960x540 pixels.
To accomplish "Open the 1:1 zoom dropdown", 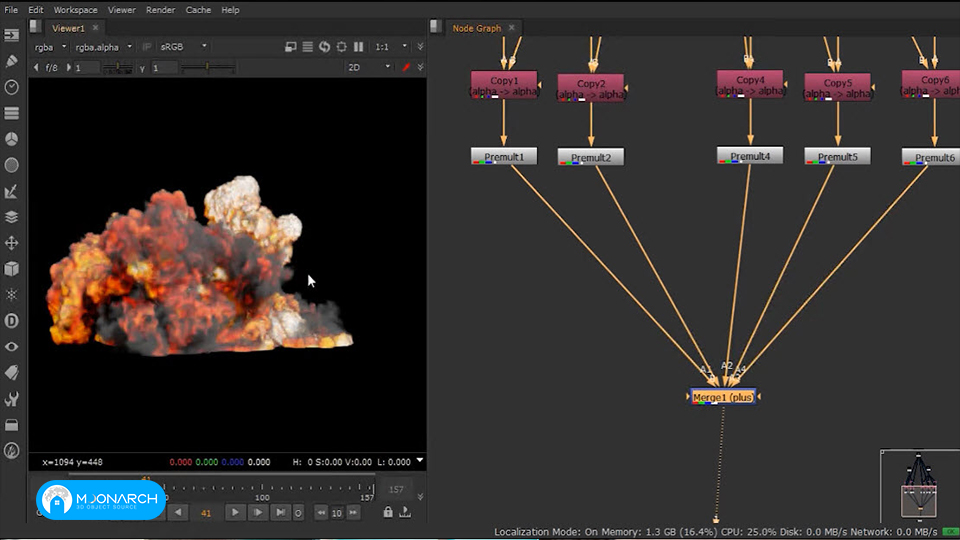I will (x=391, y=47).
